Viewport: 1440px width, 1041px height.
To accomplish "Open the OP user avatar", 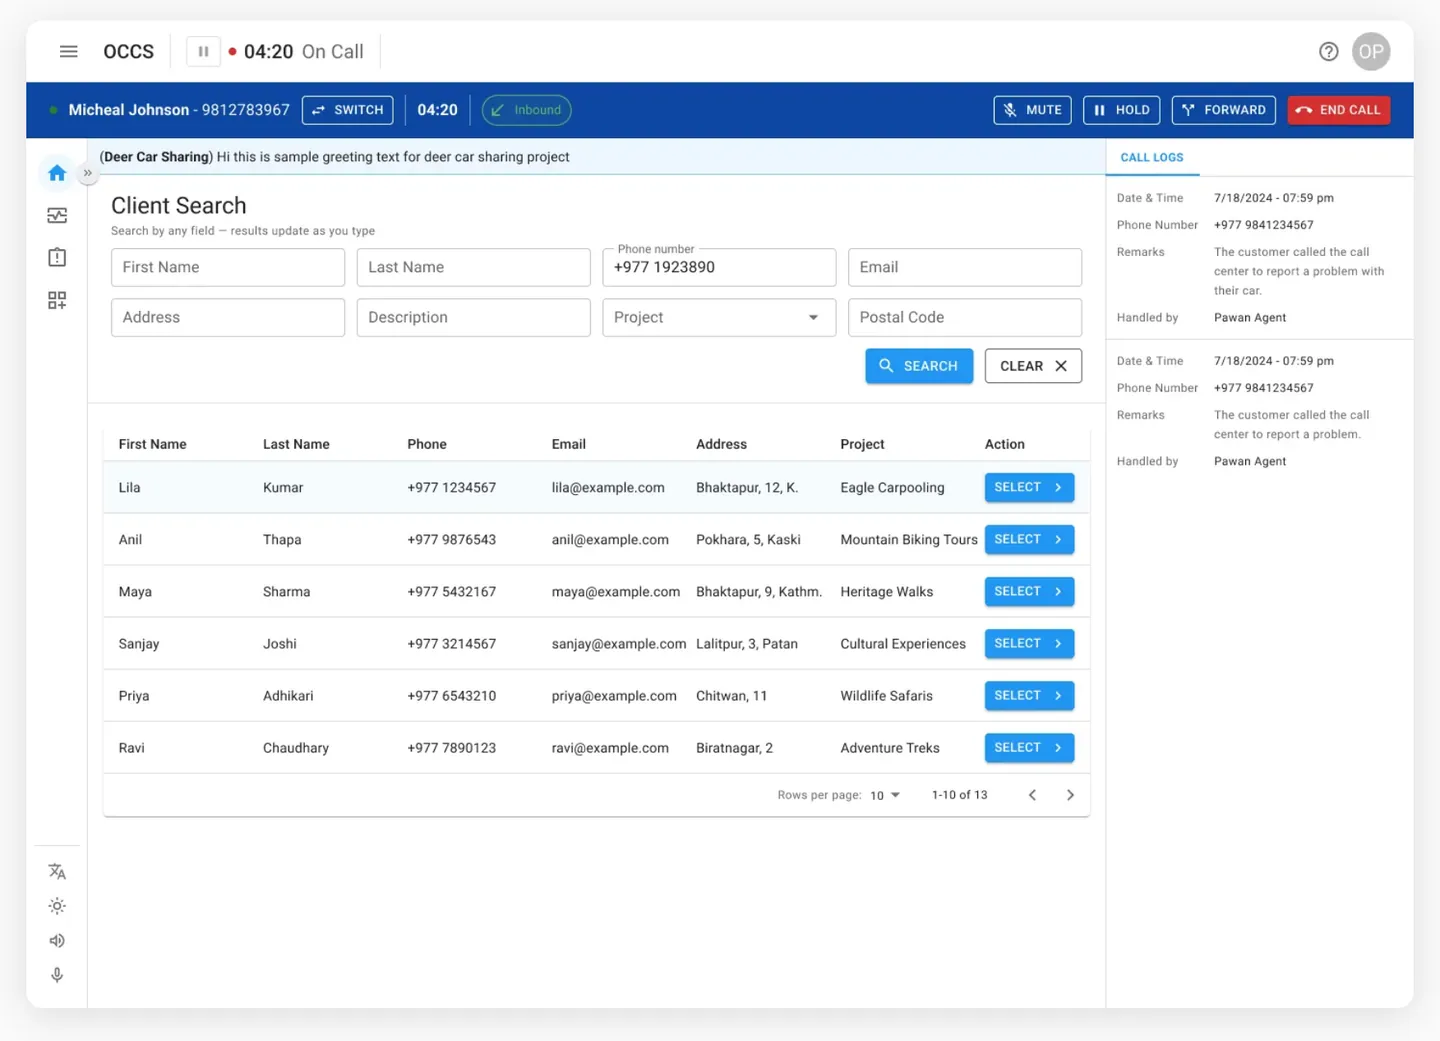I will (x=1371, y=51).
